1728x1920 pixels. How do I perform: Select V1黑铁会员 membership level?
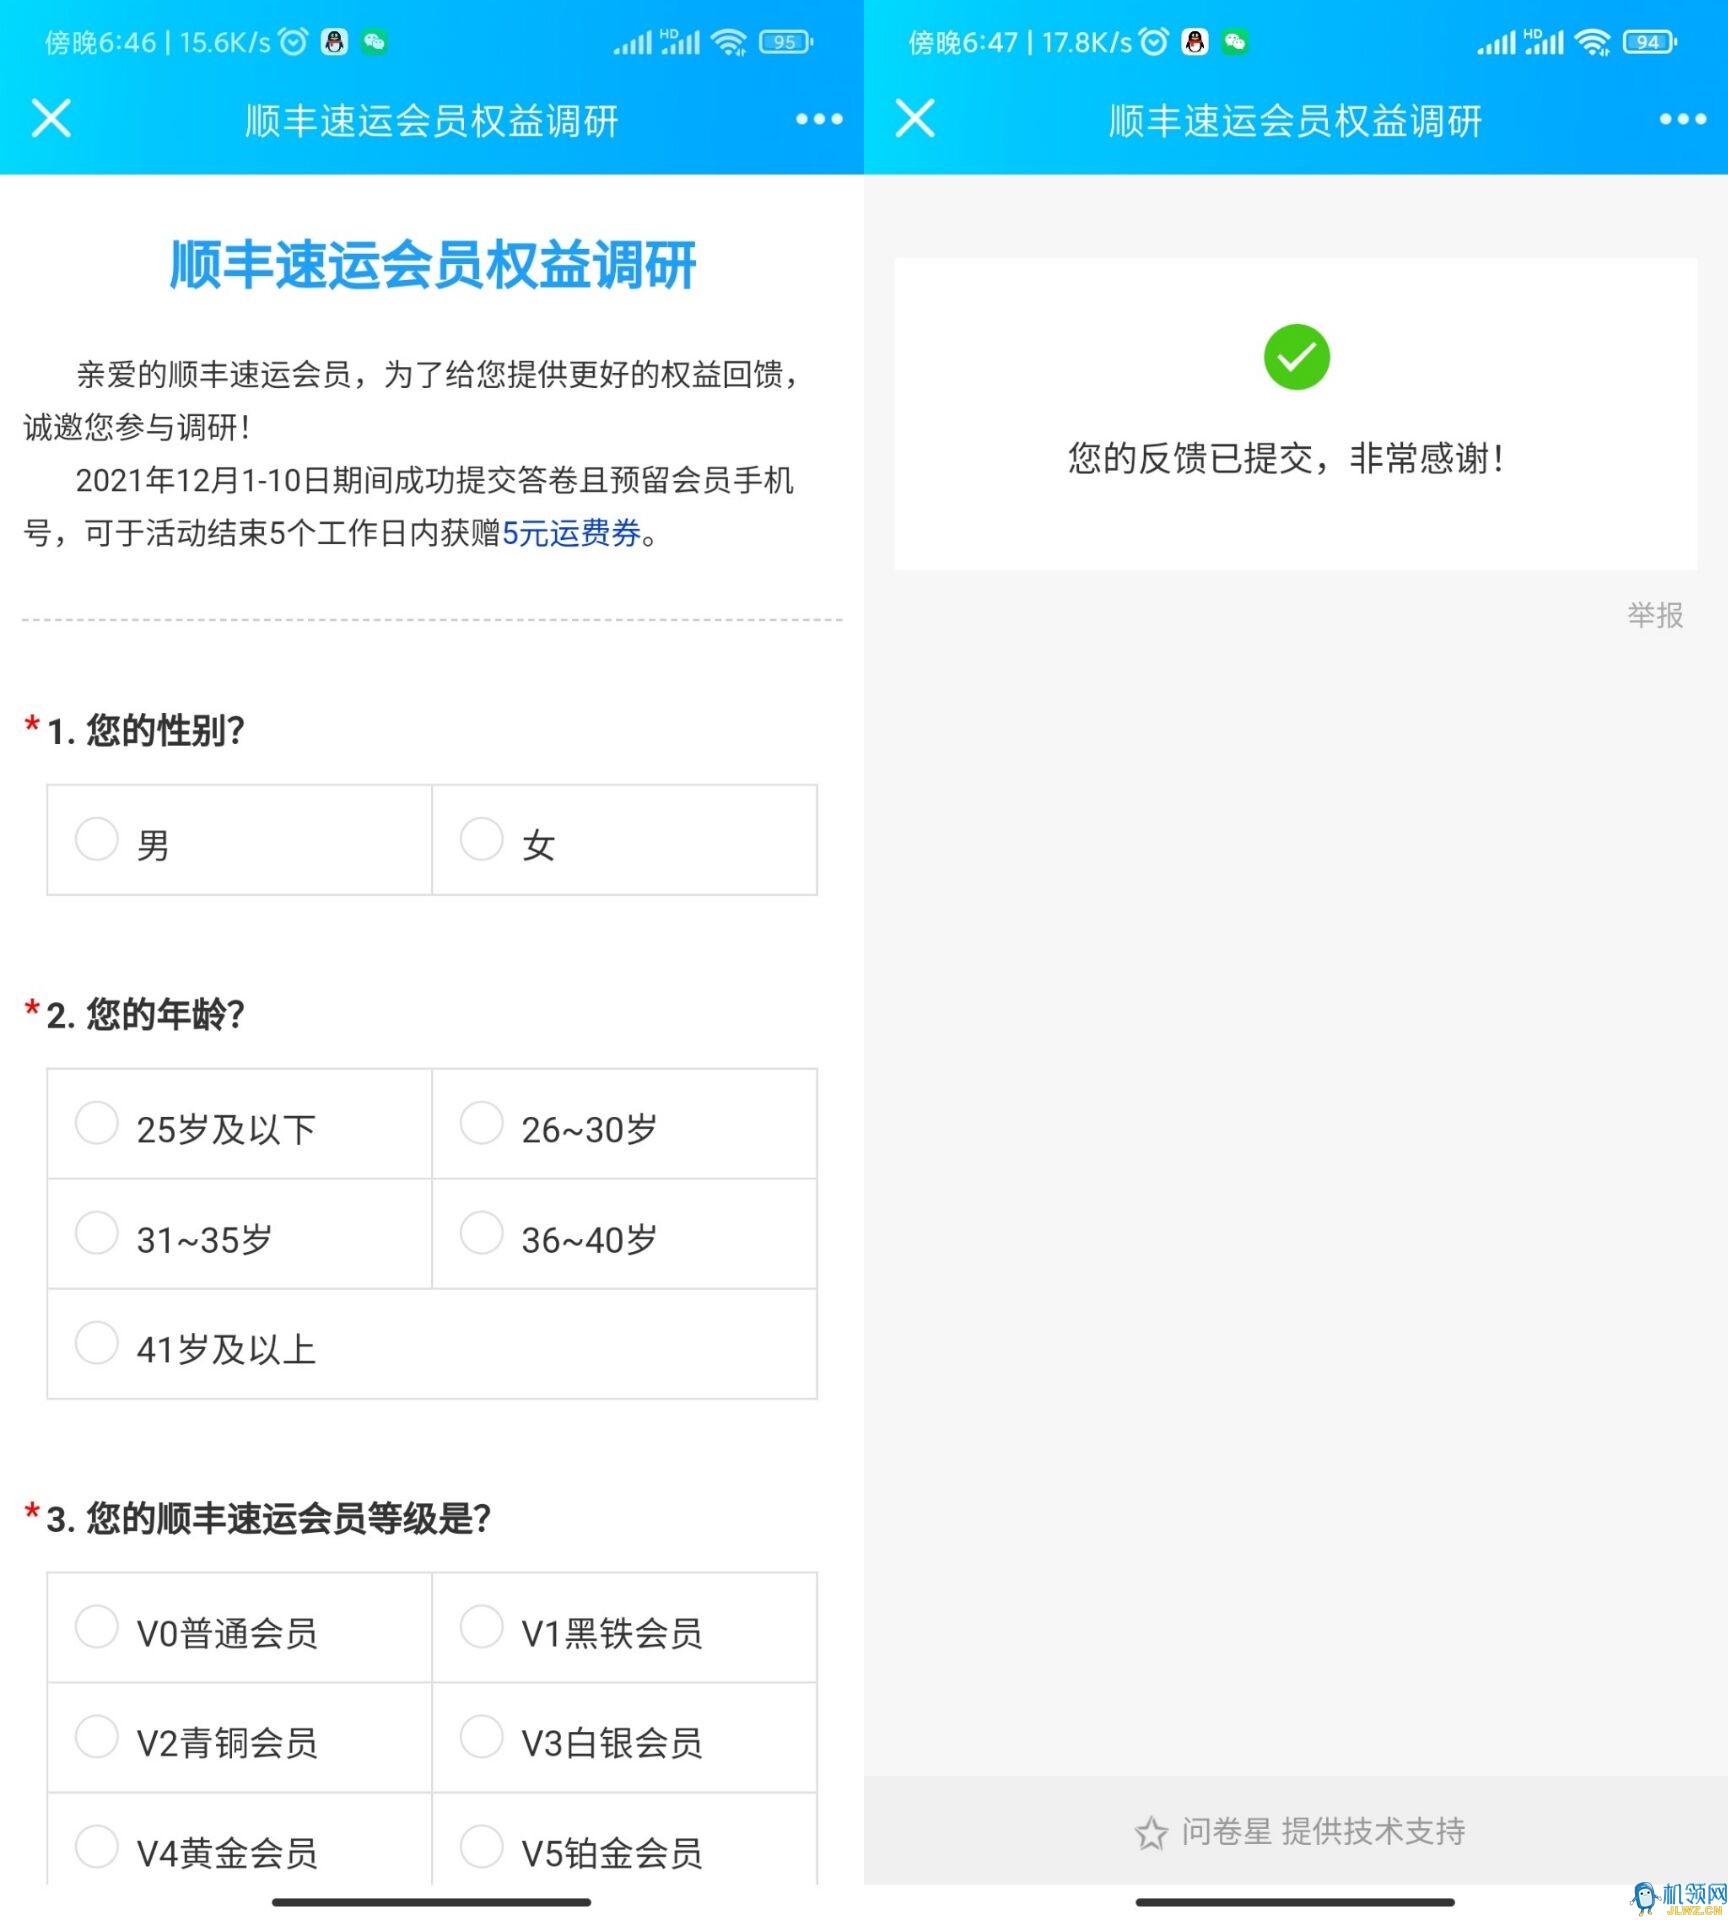(625, 1628)
